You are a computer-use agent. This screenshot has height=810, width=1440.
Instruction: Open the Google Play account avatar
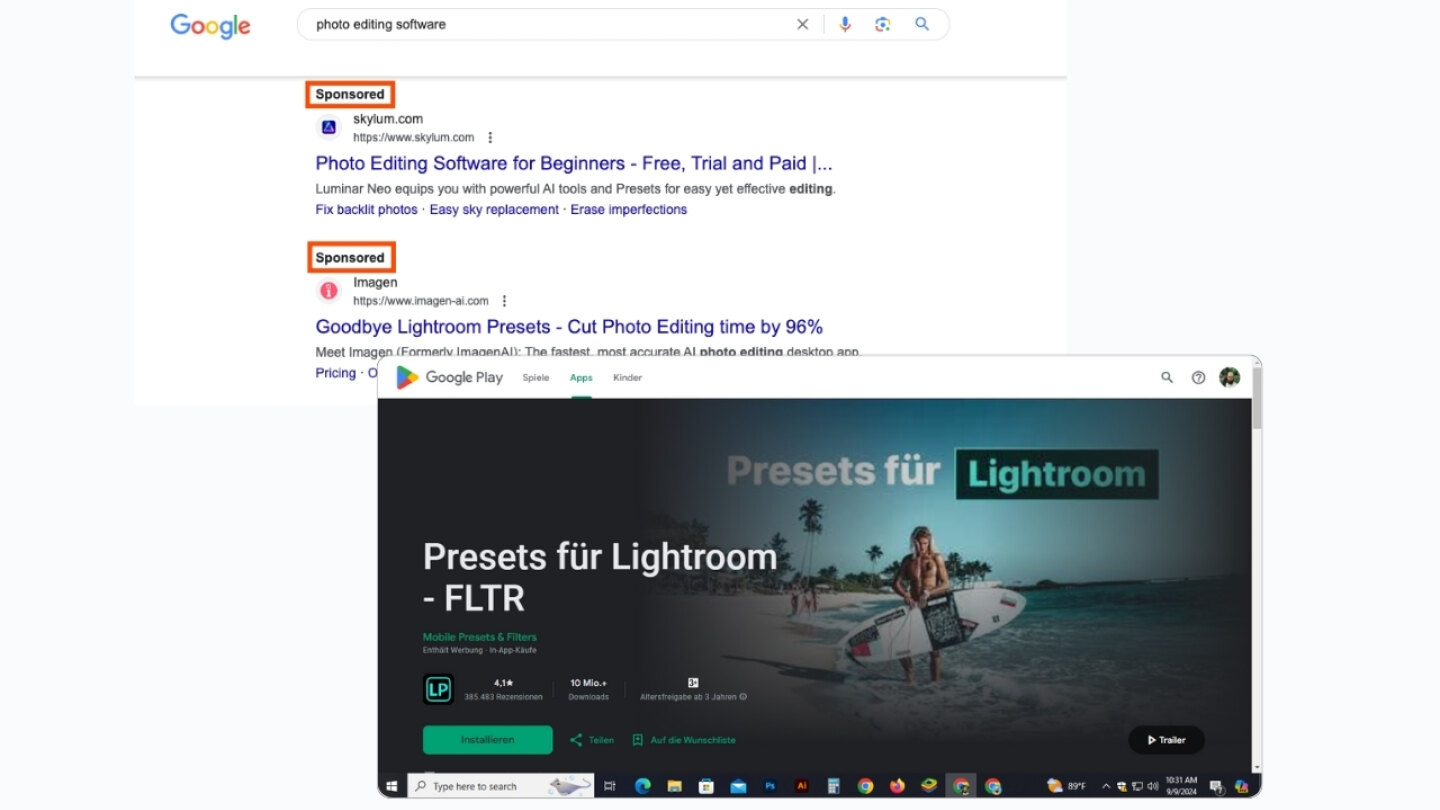pyautogui.click(x=1230, y=377)
